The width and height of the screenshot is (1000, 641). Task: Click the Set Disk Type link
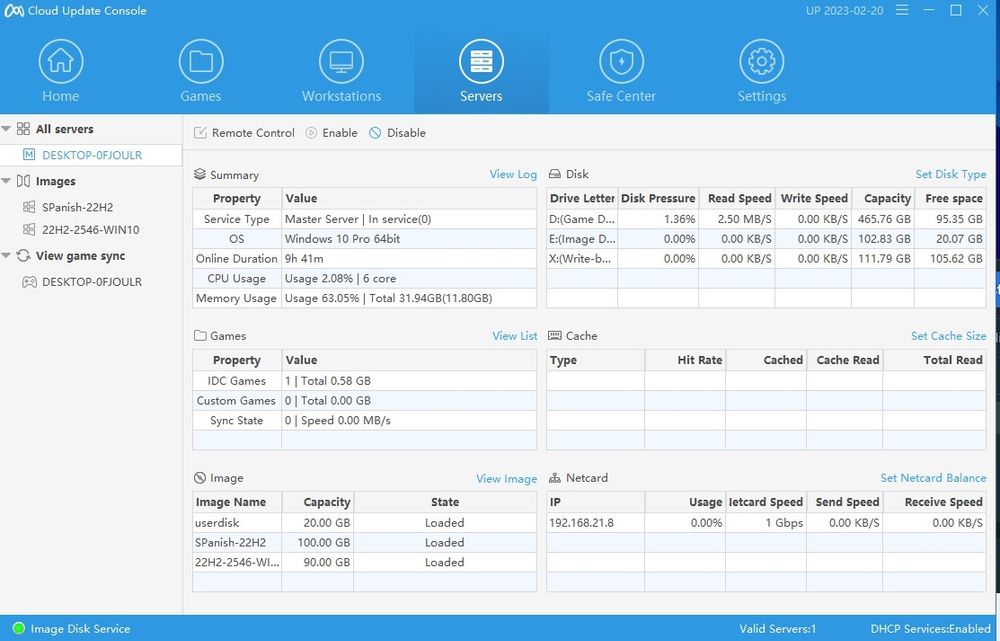tap(950, 174)
